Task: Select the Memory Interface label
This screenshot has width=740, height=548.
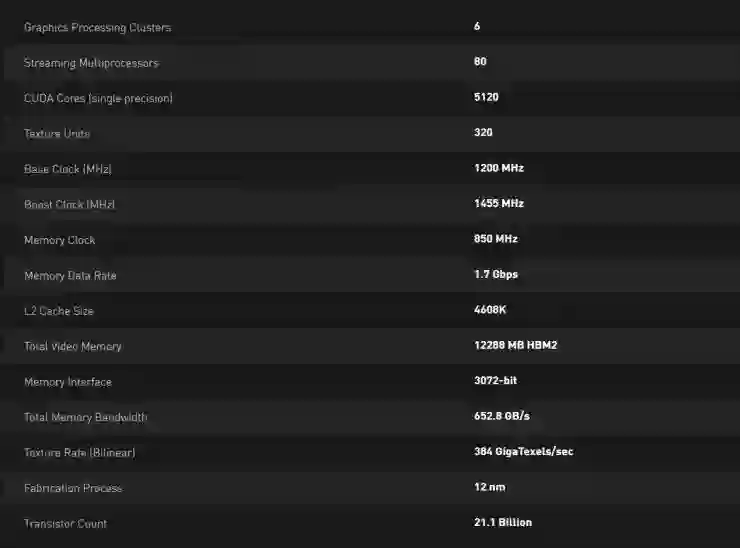Action: (68, 382)
